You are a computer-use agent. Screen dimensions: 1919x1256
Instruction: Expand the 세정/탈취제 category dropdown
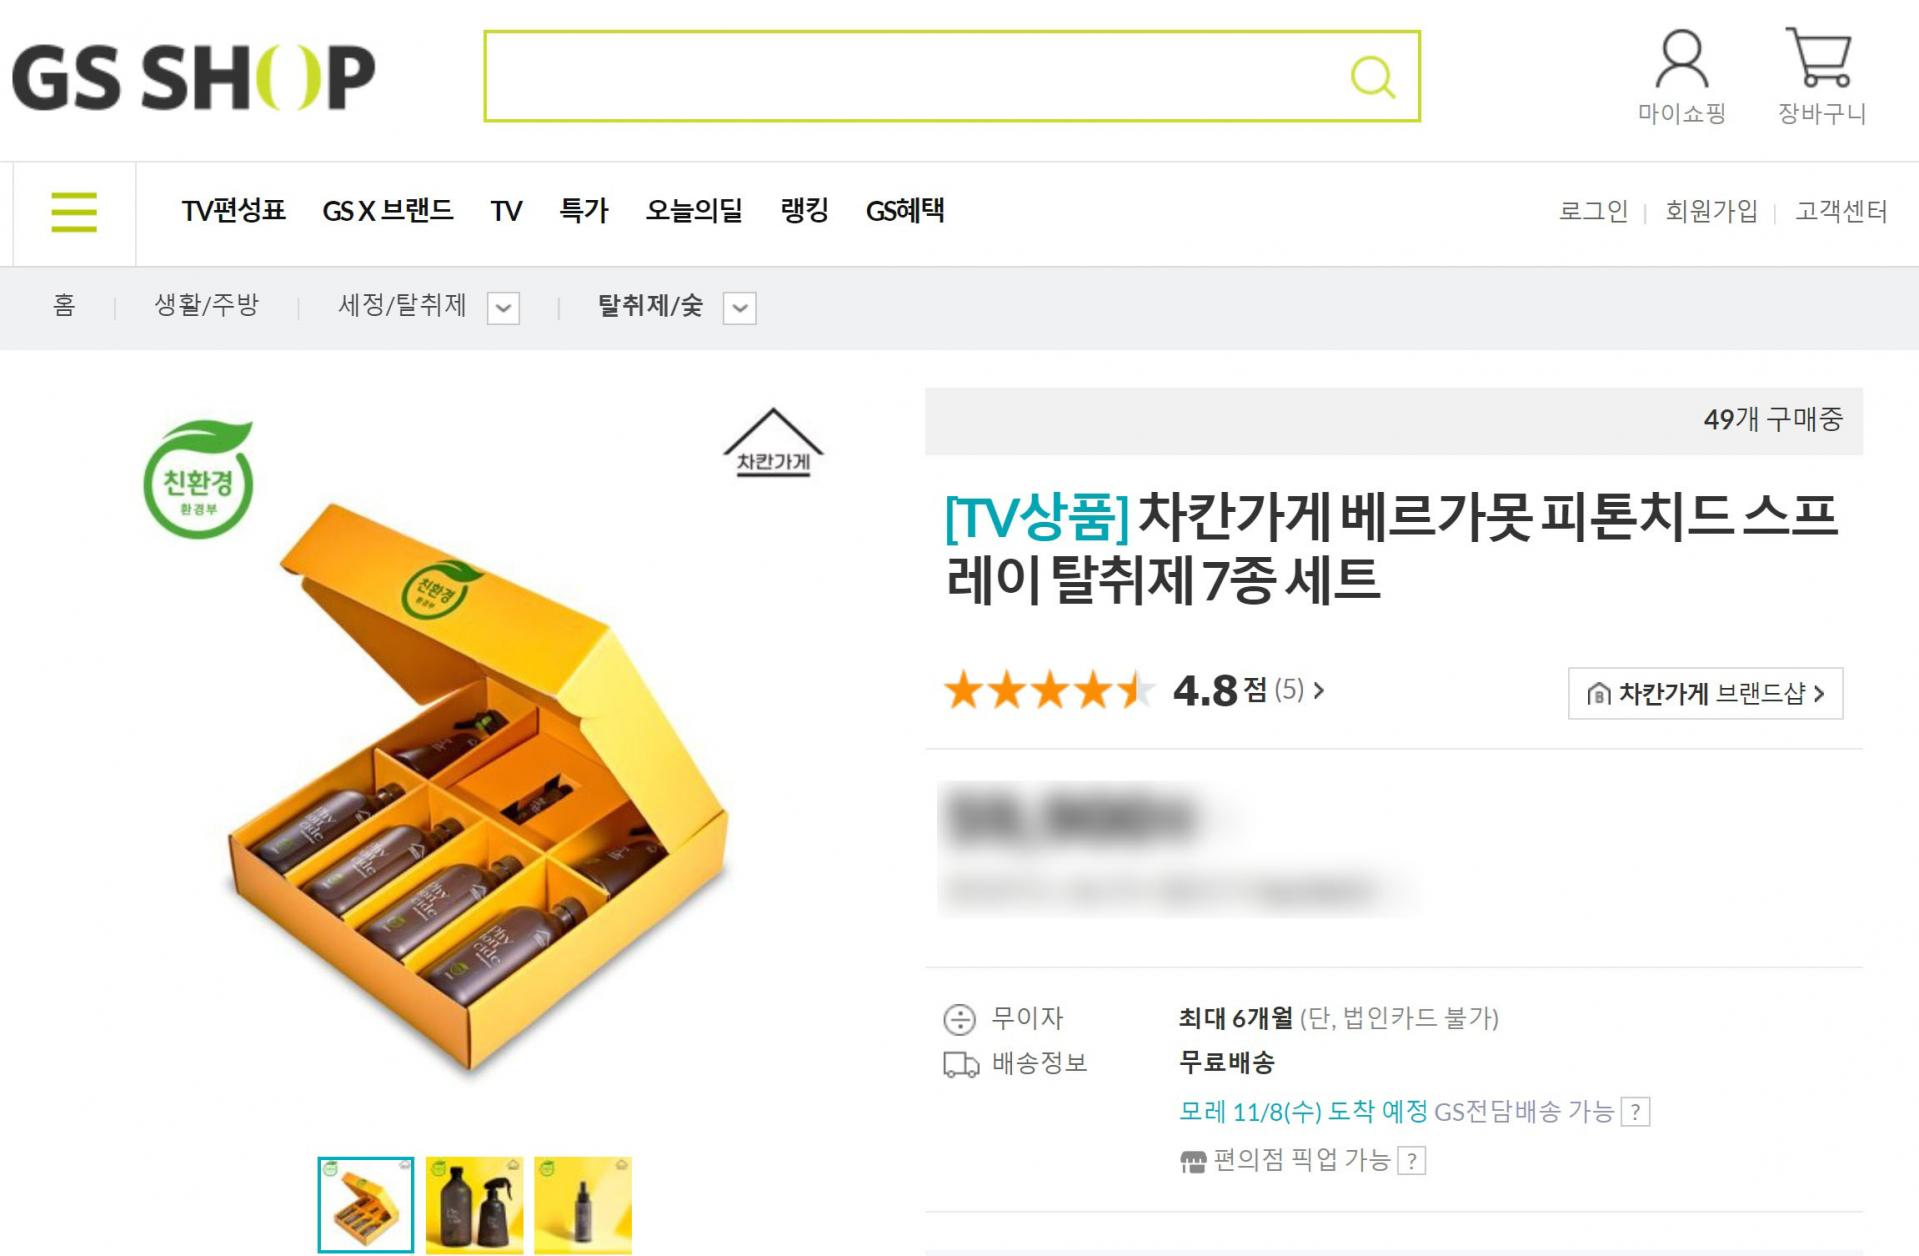(x=503, y=308)
